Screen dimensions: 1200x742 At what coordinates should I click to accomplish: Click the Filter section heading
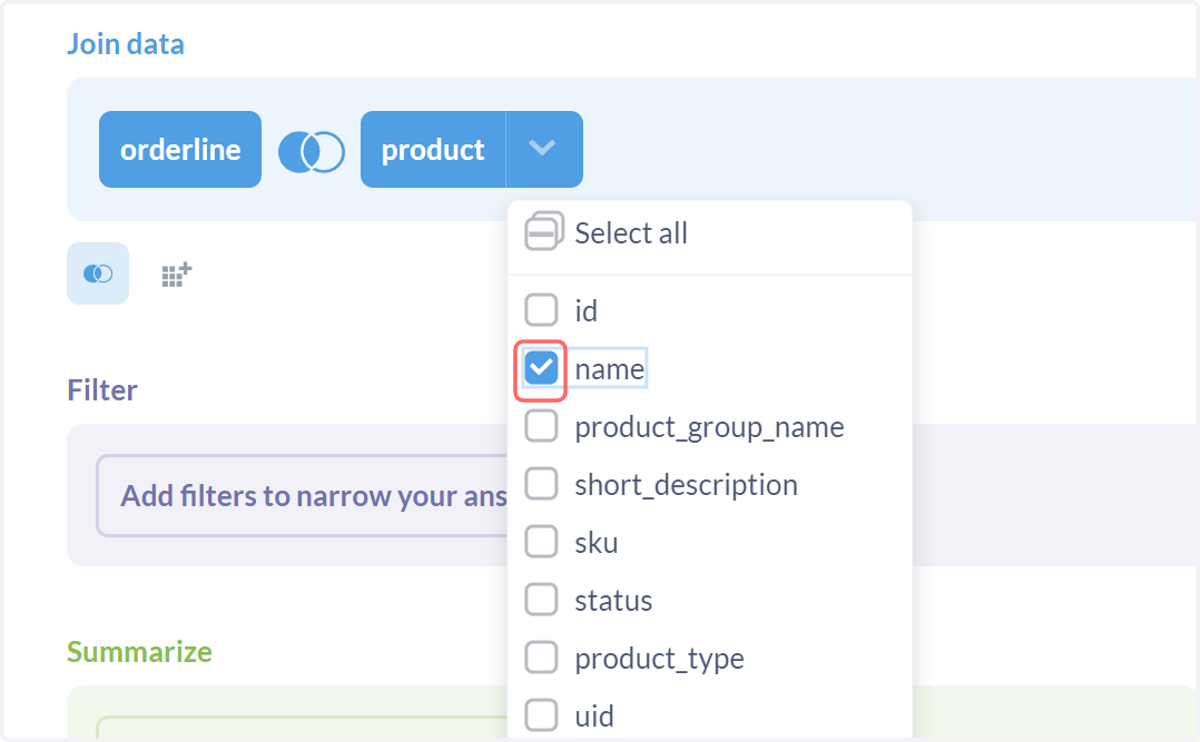coord(102,389)
